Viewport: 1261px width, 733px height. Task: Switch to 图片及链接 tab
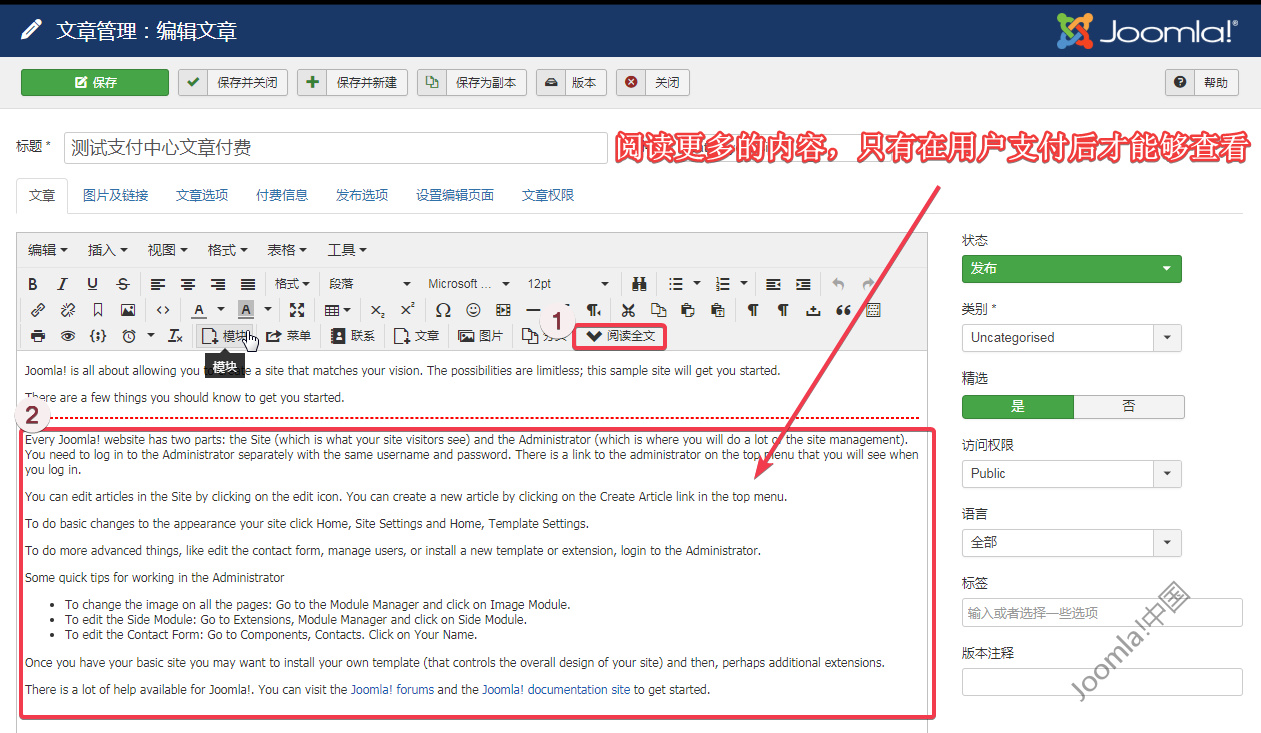coord(115,195)
